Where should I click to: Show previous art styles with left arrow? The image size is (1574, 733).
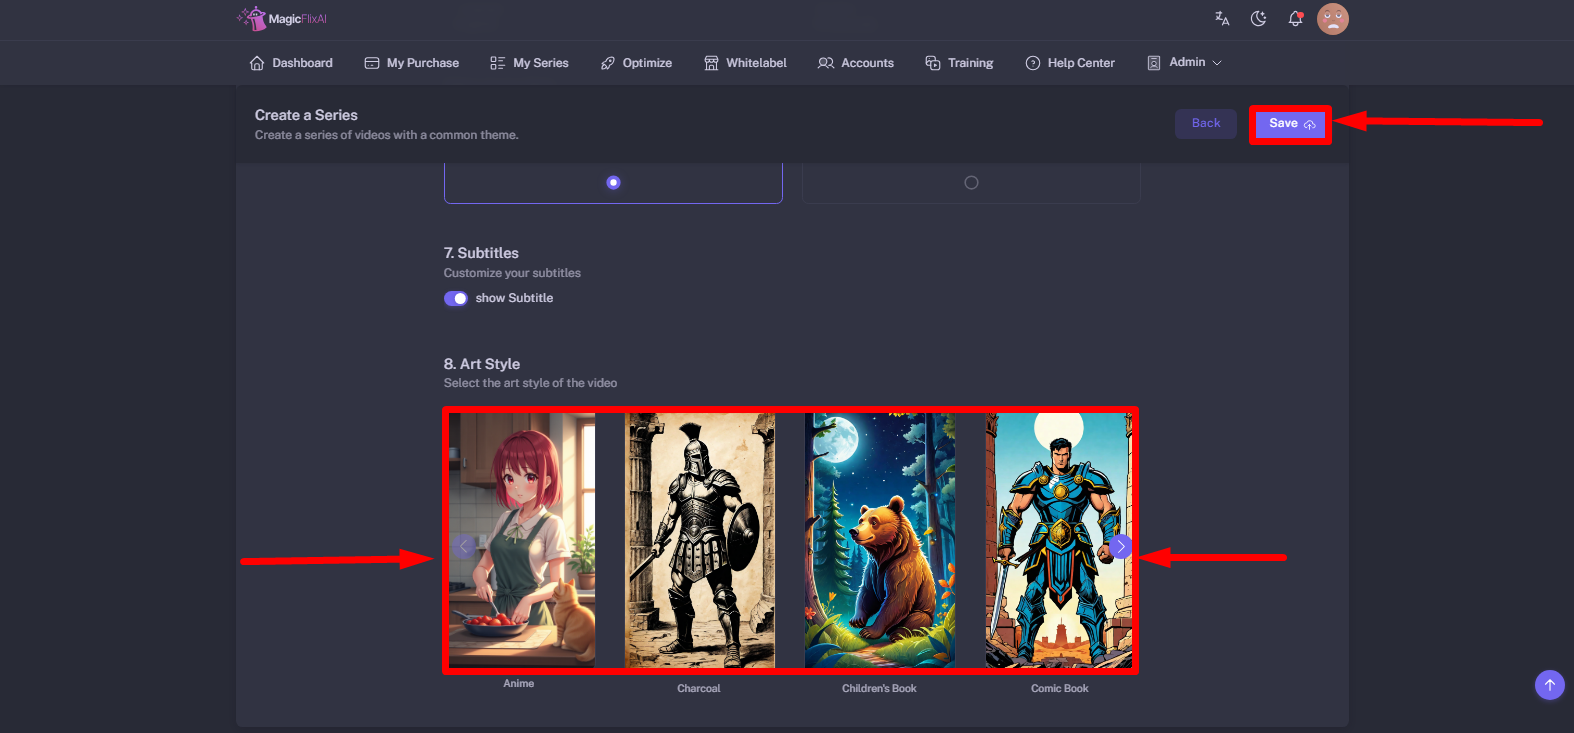[x=463, y=546]
